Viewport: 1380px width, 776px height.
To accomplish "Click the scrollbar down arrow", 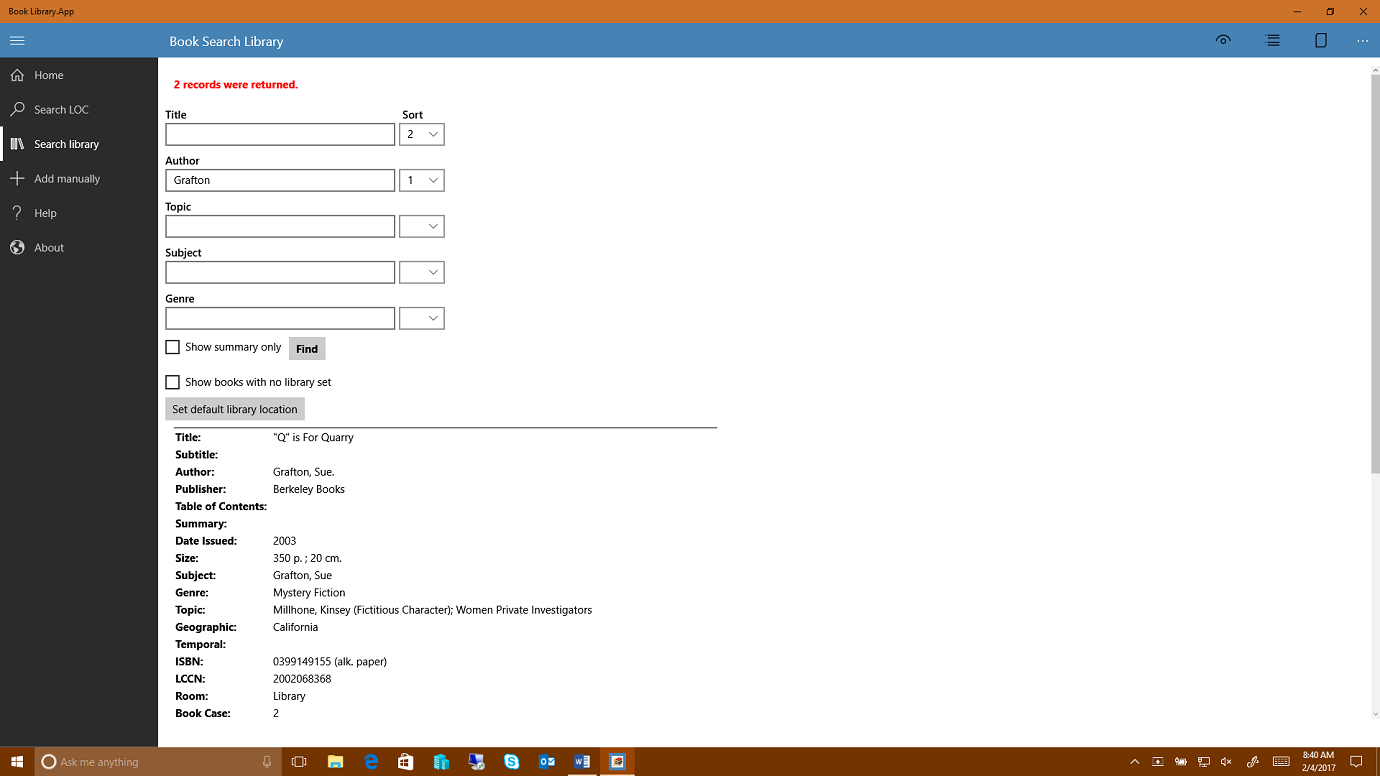I will click(x=1375, y=714).
